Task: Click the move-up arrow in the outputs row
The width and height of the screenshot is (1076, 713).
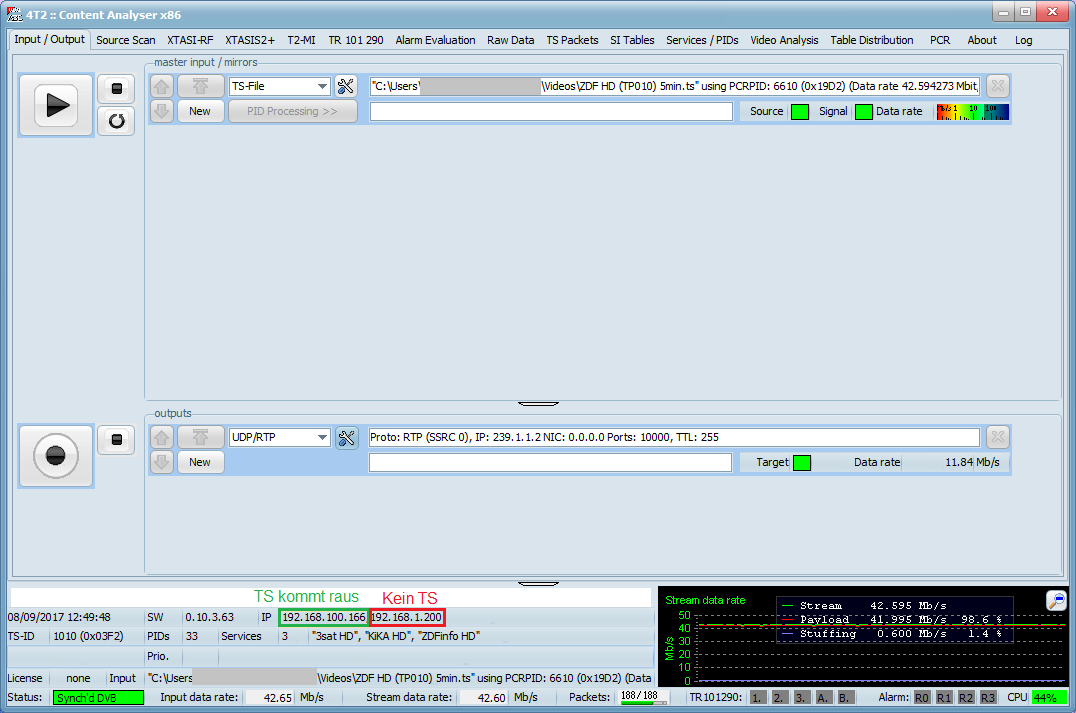Action: (162, 438)
